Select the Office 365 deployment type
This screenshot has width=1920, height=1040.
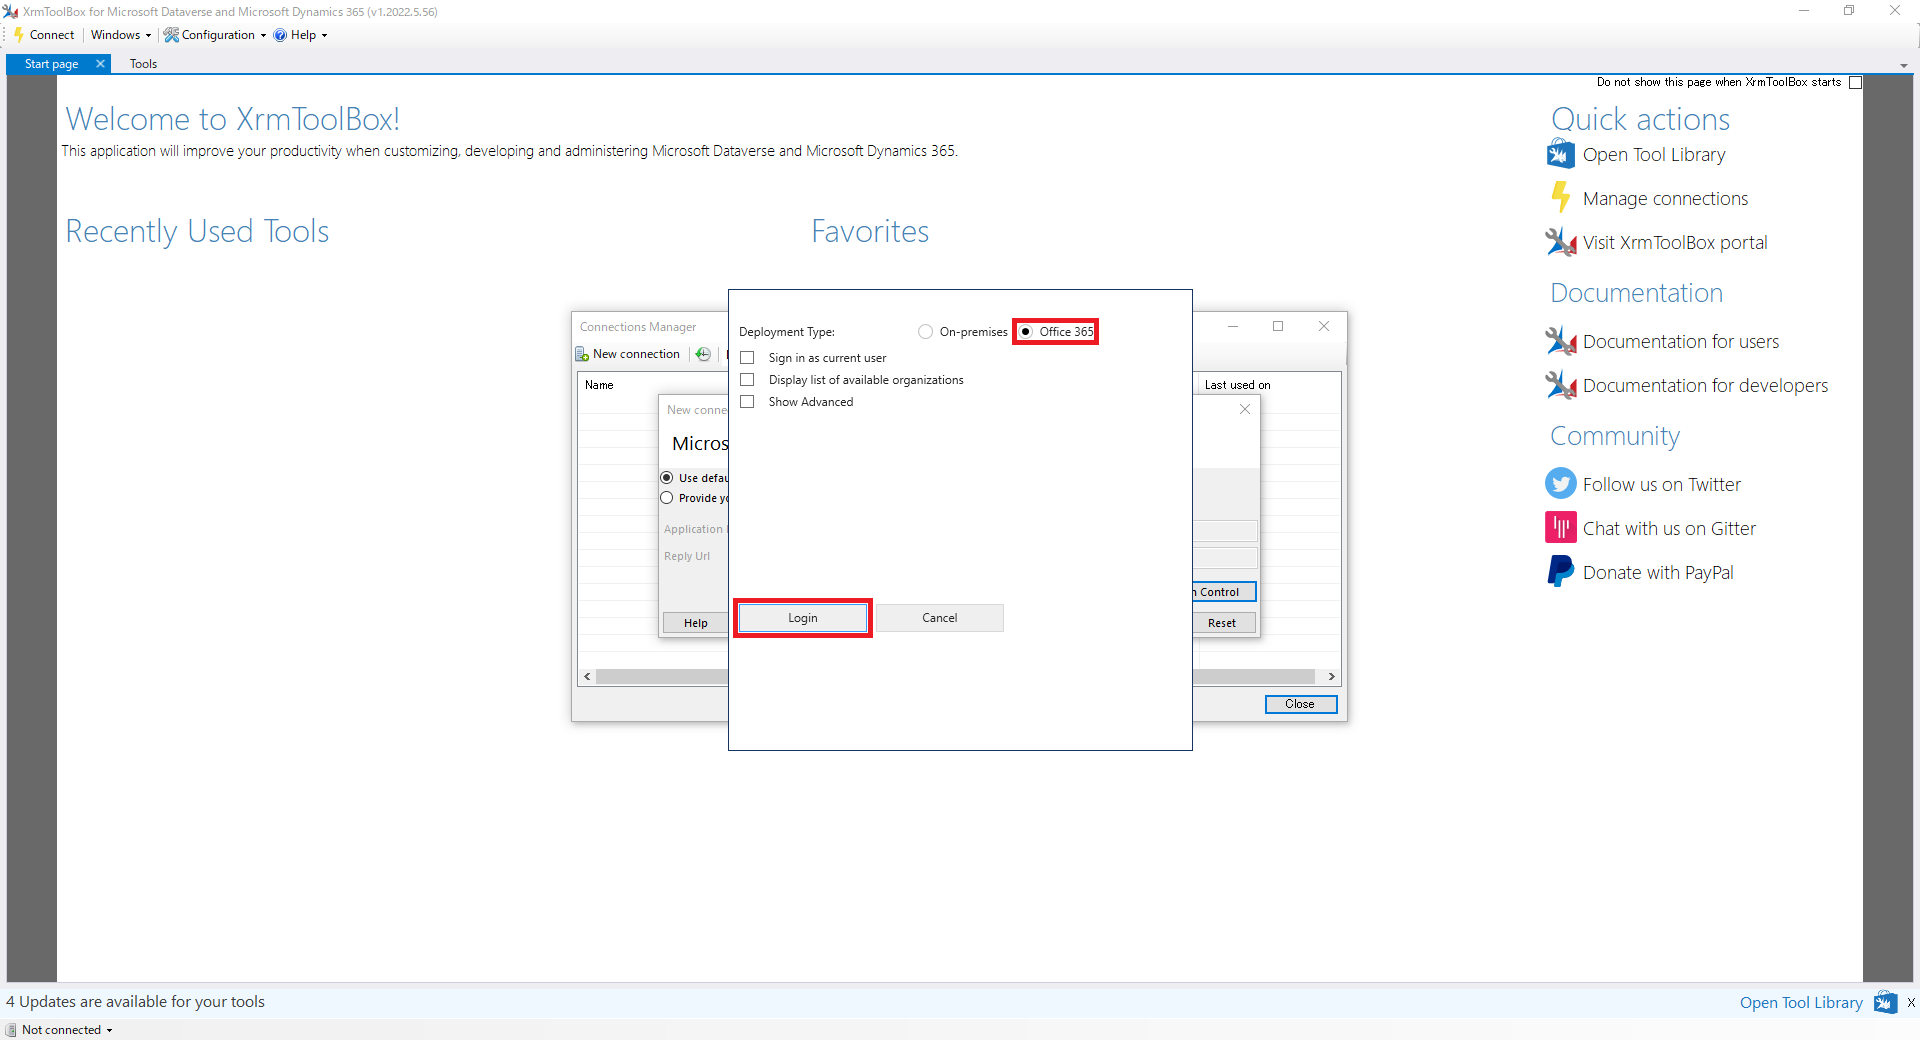1025,332
